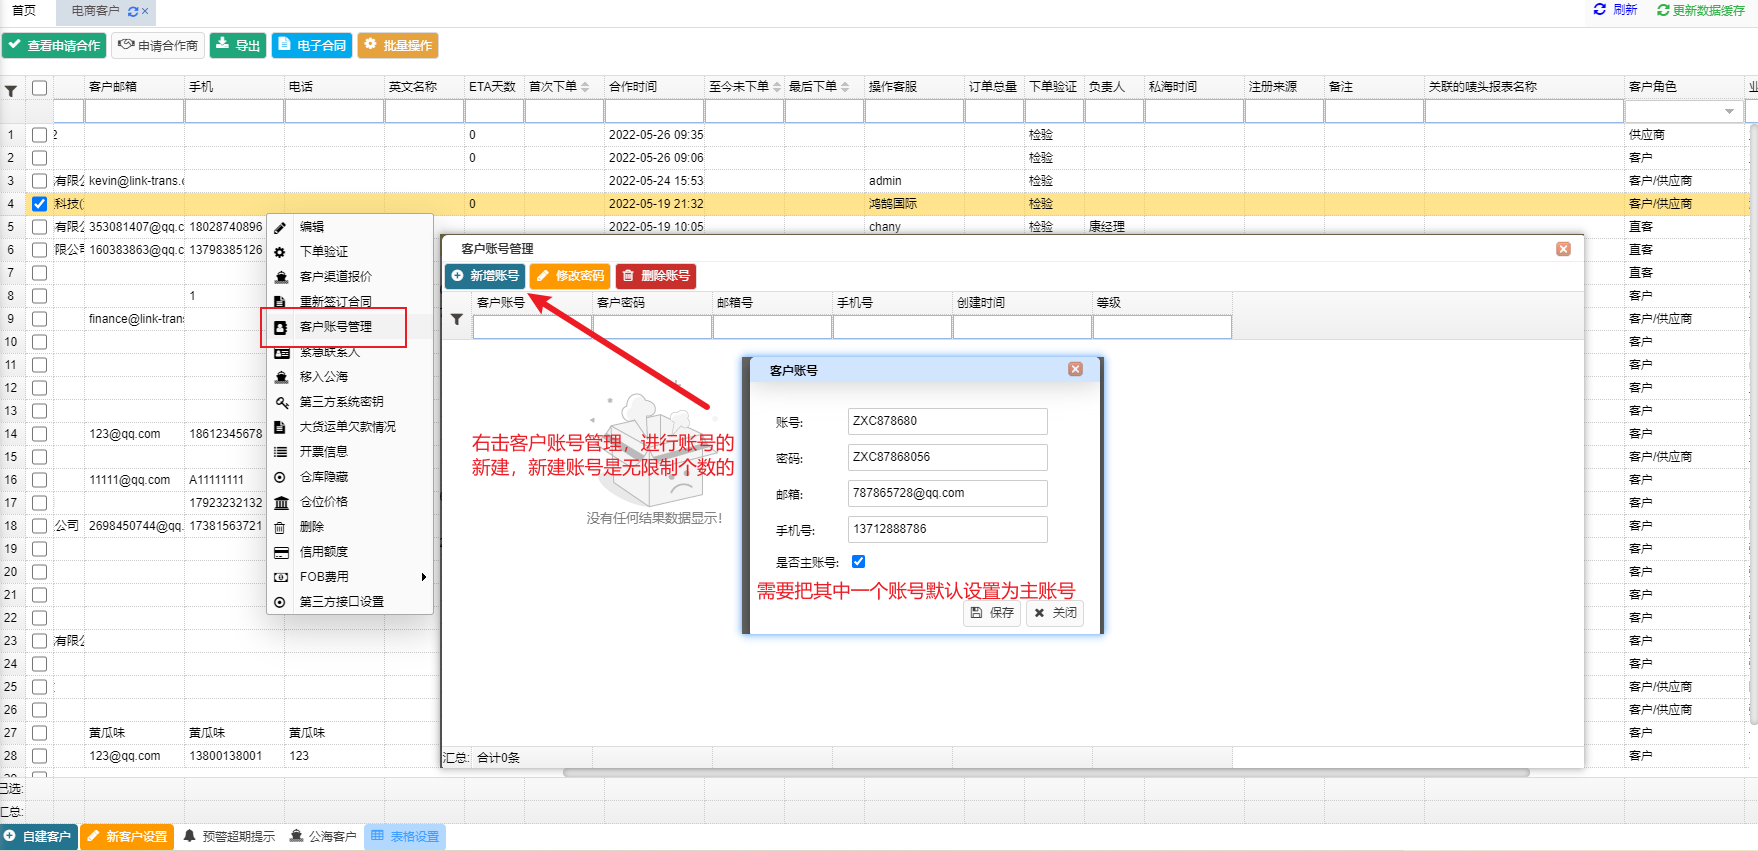Screen dimensions: 1758x851
Task: Toggle the 是否主账号 checkbox
Action: [858, 562]
